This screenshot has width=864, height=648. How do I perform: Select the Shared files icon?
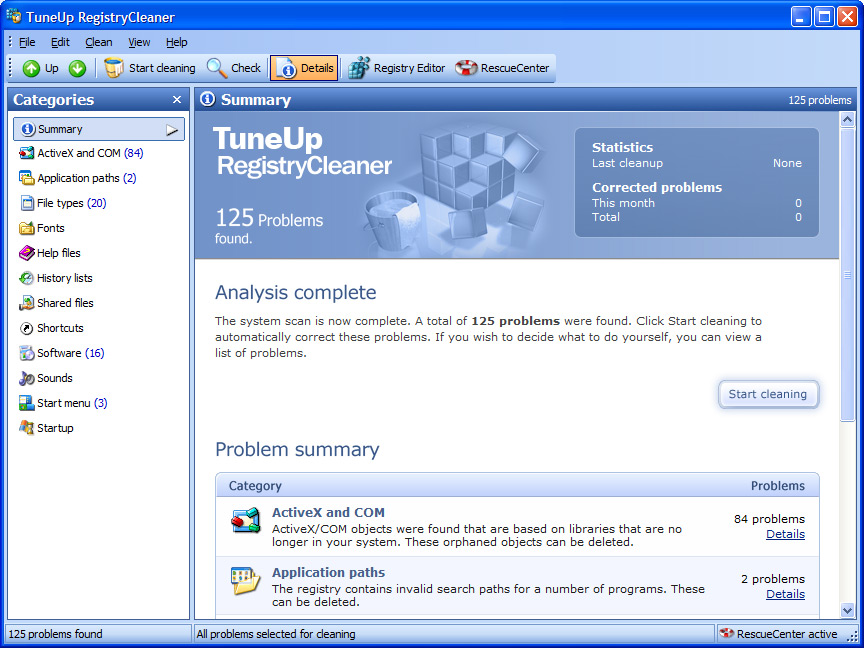click(26, 303)
